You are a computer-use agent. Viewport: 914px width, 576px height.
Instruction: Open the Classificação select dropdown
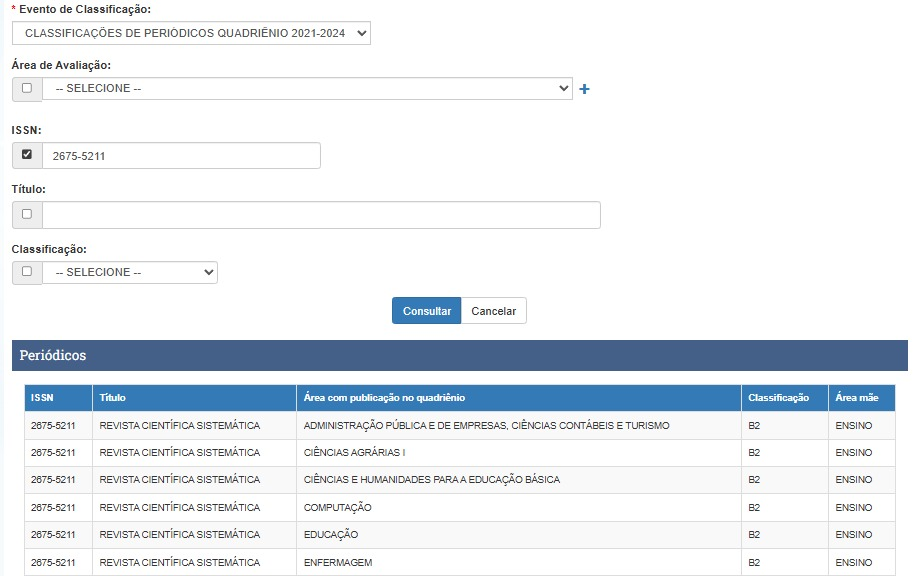click(130, 272)
